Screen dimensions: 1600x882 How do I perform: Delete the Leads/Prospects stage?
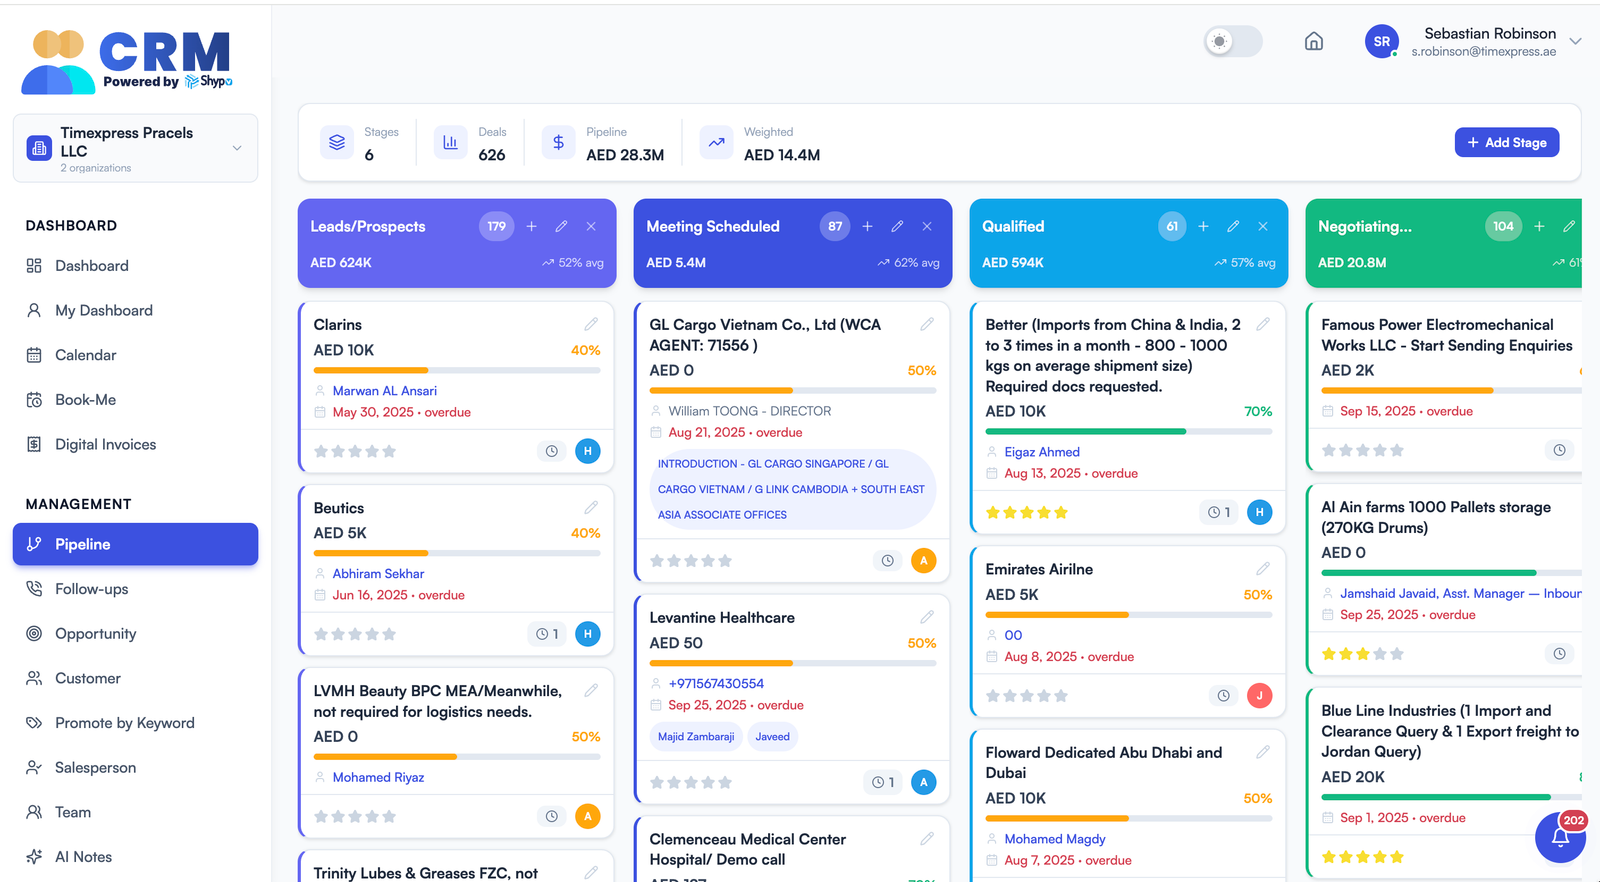tap(592, 226)
